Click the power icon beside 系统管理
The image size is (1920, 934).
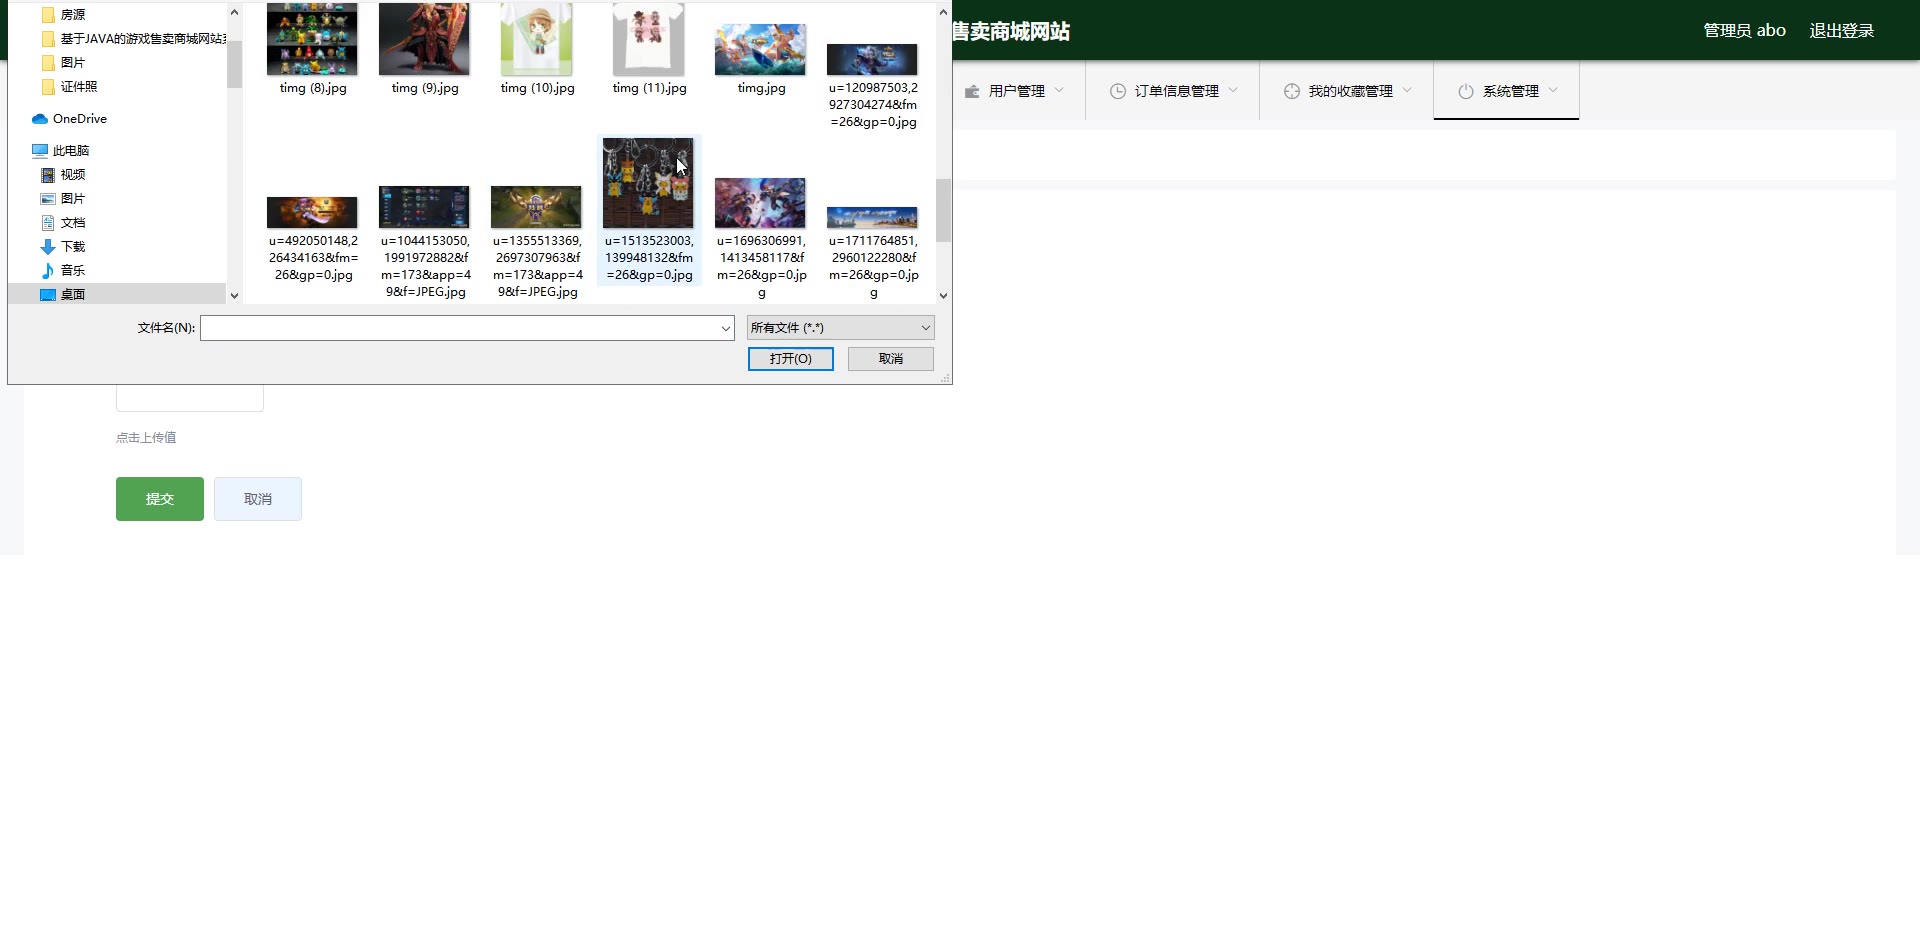pyautogui.click(x=1466, y=91)
